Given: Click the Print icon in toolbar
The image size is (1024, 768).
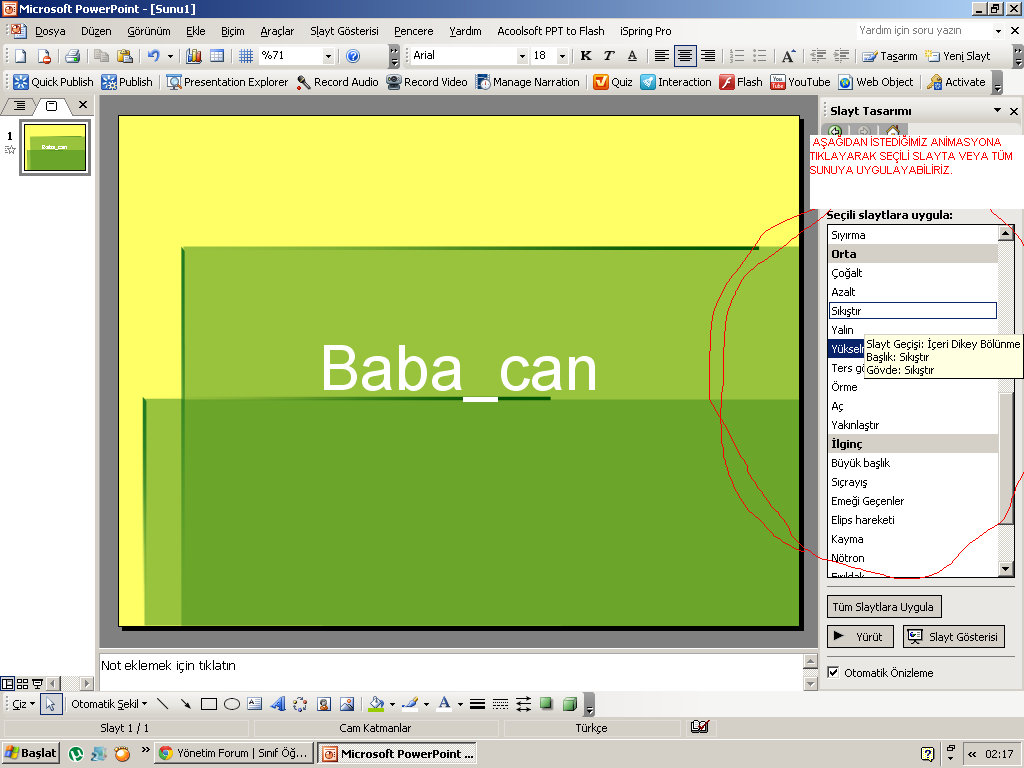Looking at the screenshot, I should coord(72,56).
